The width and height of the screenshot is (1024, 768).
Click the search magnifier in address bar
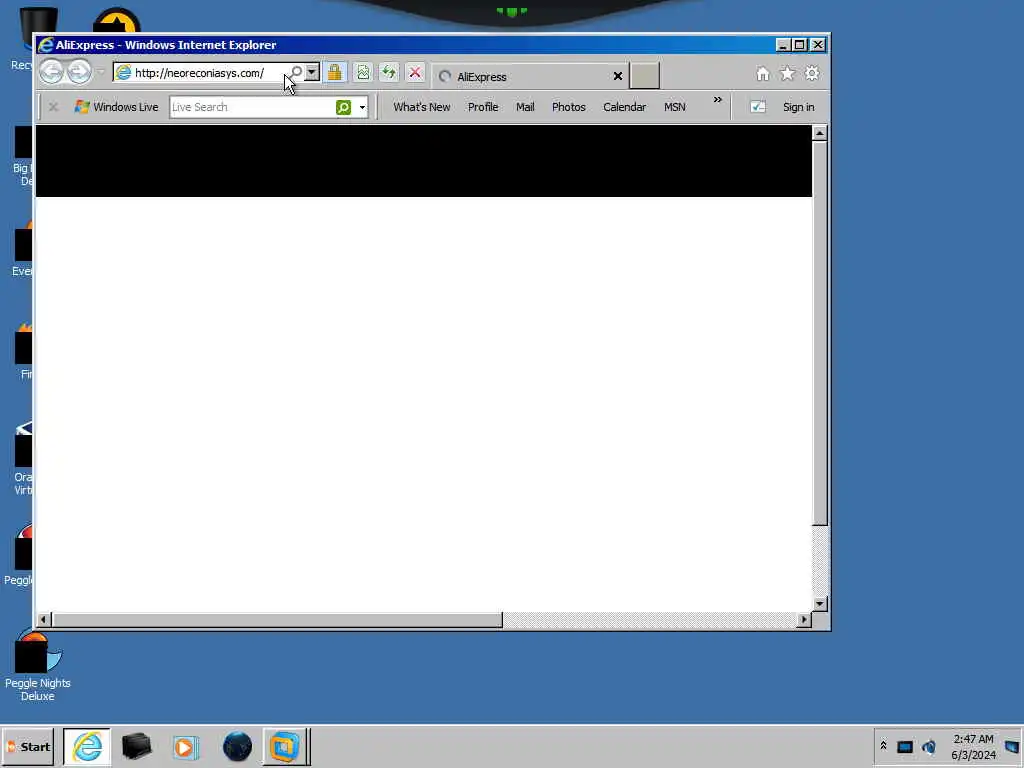tap(296, 72)
